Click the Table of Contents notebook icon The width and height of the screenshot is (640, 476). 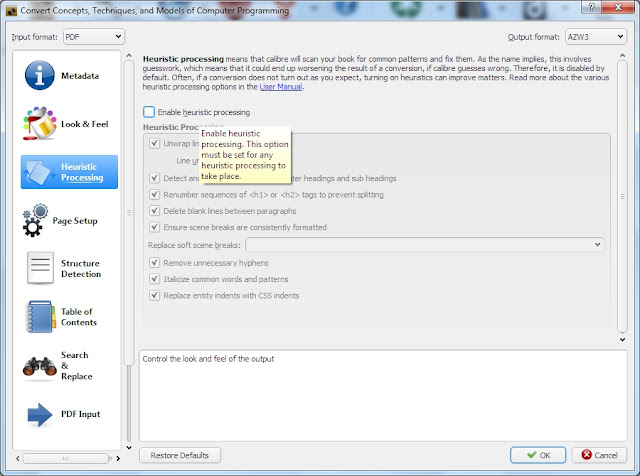pos(40,317)
